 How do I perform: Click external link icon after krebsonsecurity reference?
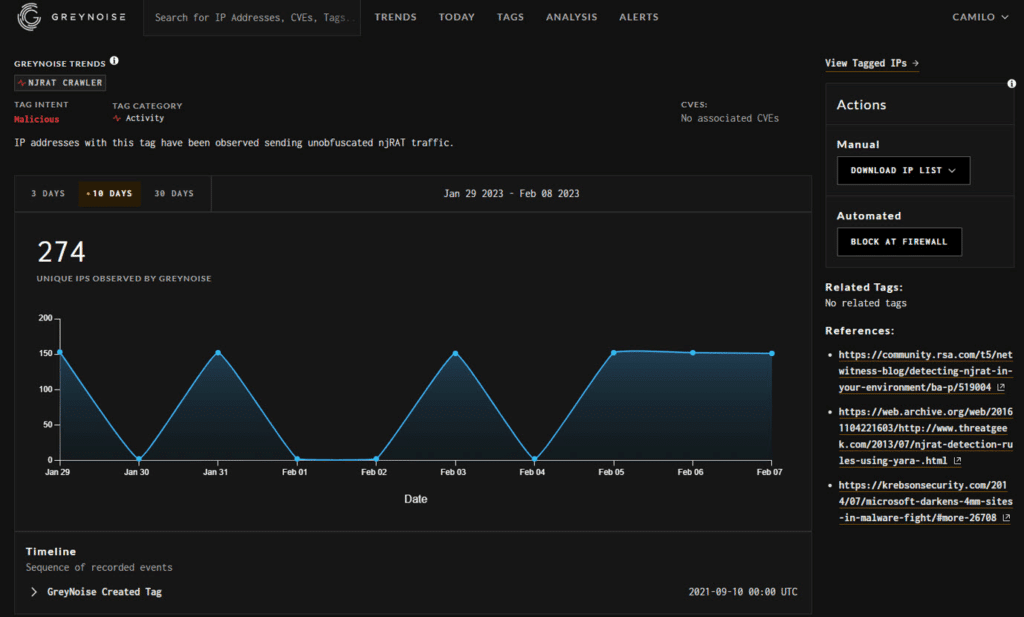pos(1006,518)
